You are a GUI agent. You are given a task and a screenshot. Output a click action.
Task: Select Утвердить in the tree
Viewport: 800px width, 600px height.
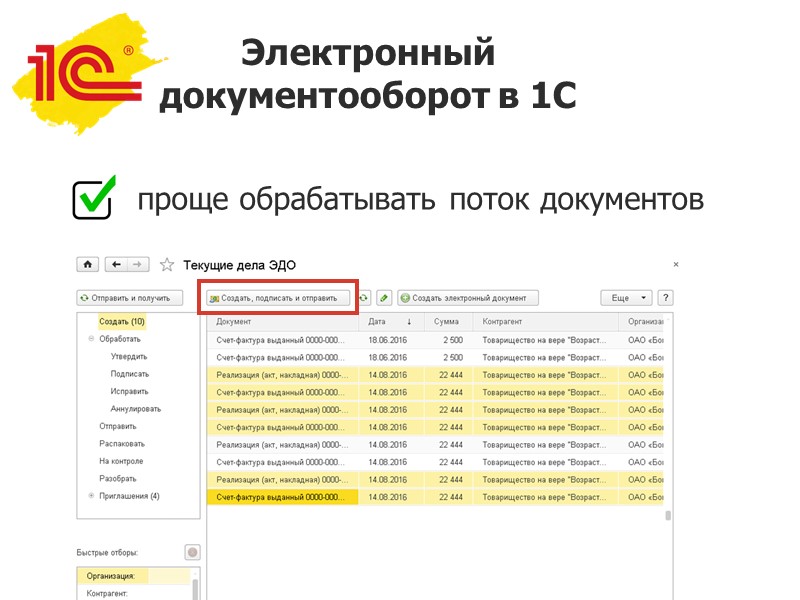pos(129,357)
